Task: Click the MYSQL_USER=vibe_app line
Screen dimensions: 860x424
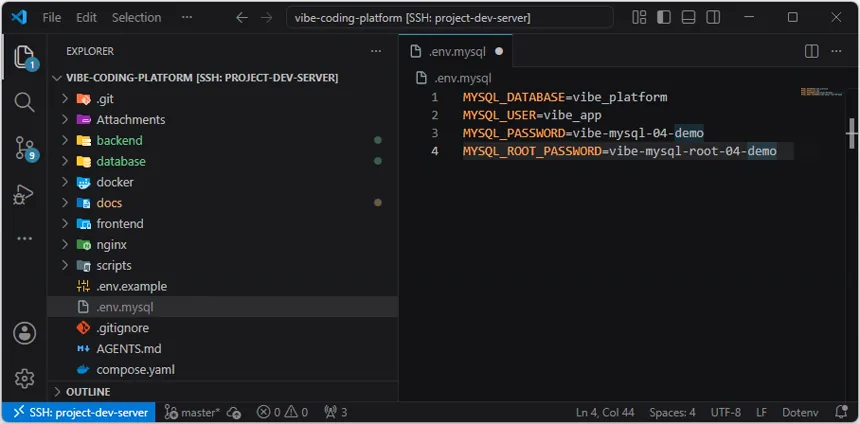Action: pyautogui.click(x=532, y=115)
